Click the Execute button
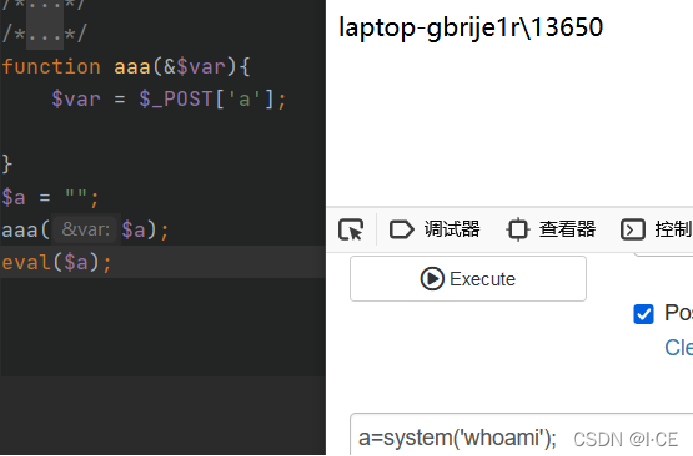This screenshot has width=693, height=456. pos(468,279)
